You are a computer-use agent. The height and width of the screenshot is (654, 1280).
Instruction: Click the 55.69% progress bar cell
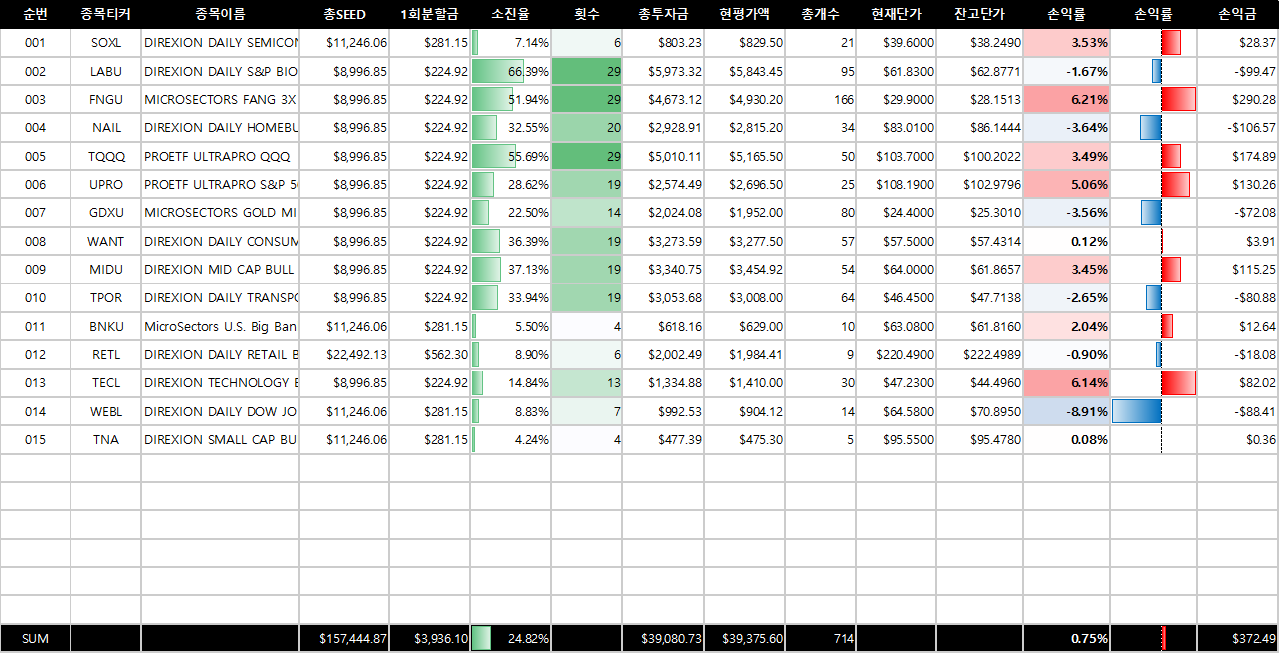(x=510, y=156)
